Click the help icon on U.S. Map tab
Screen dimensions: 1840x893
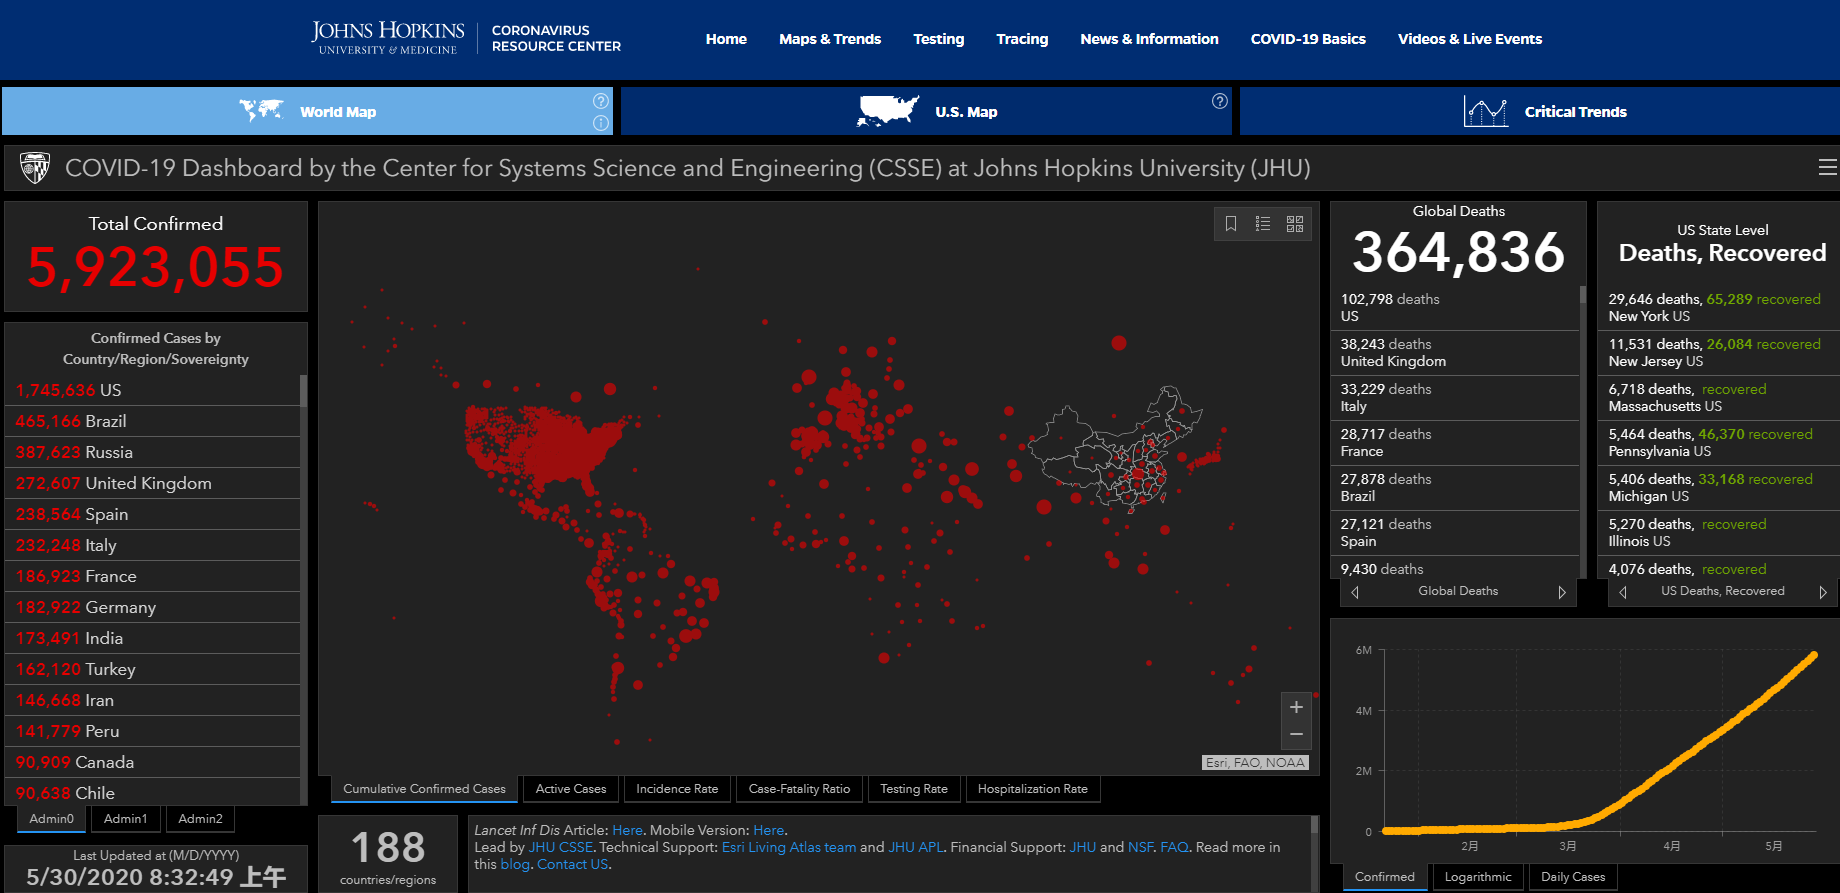click(x=1219, y=101)
